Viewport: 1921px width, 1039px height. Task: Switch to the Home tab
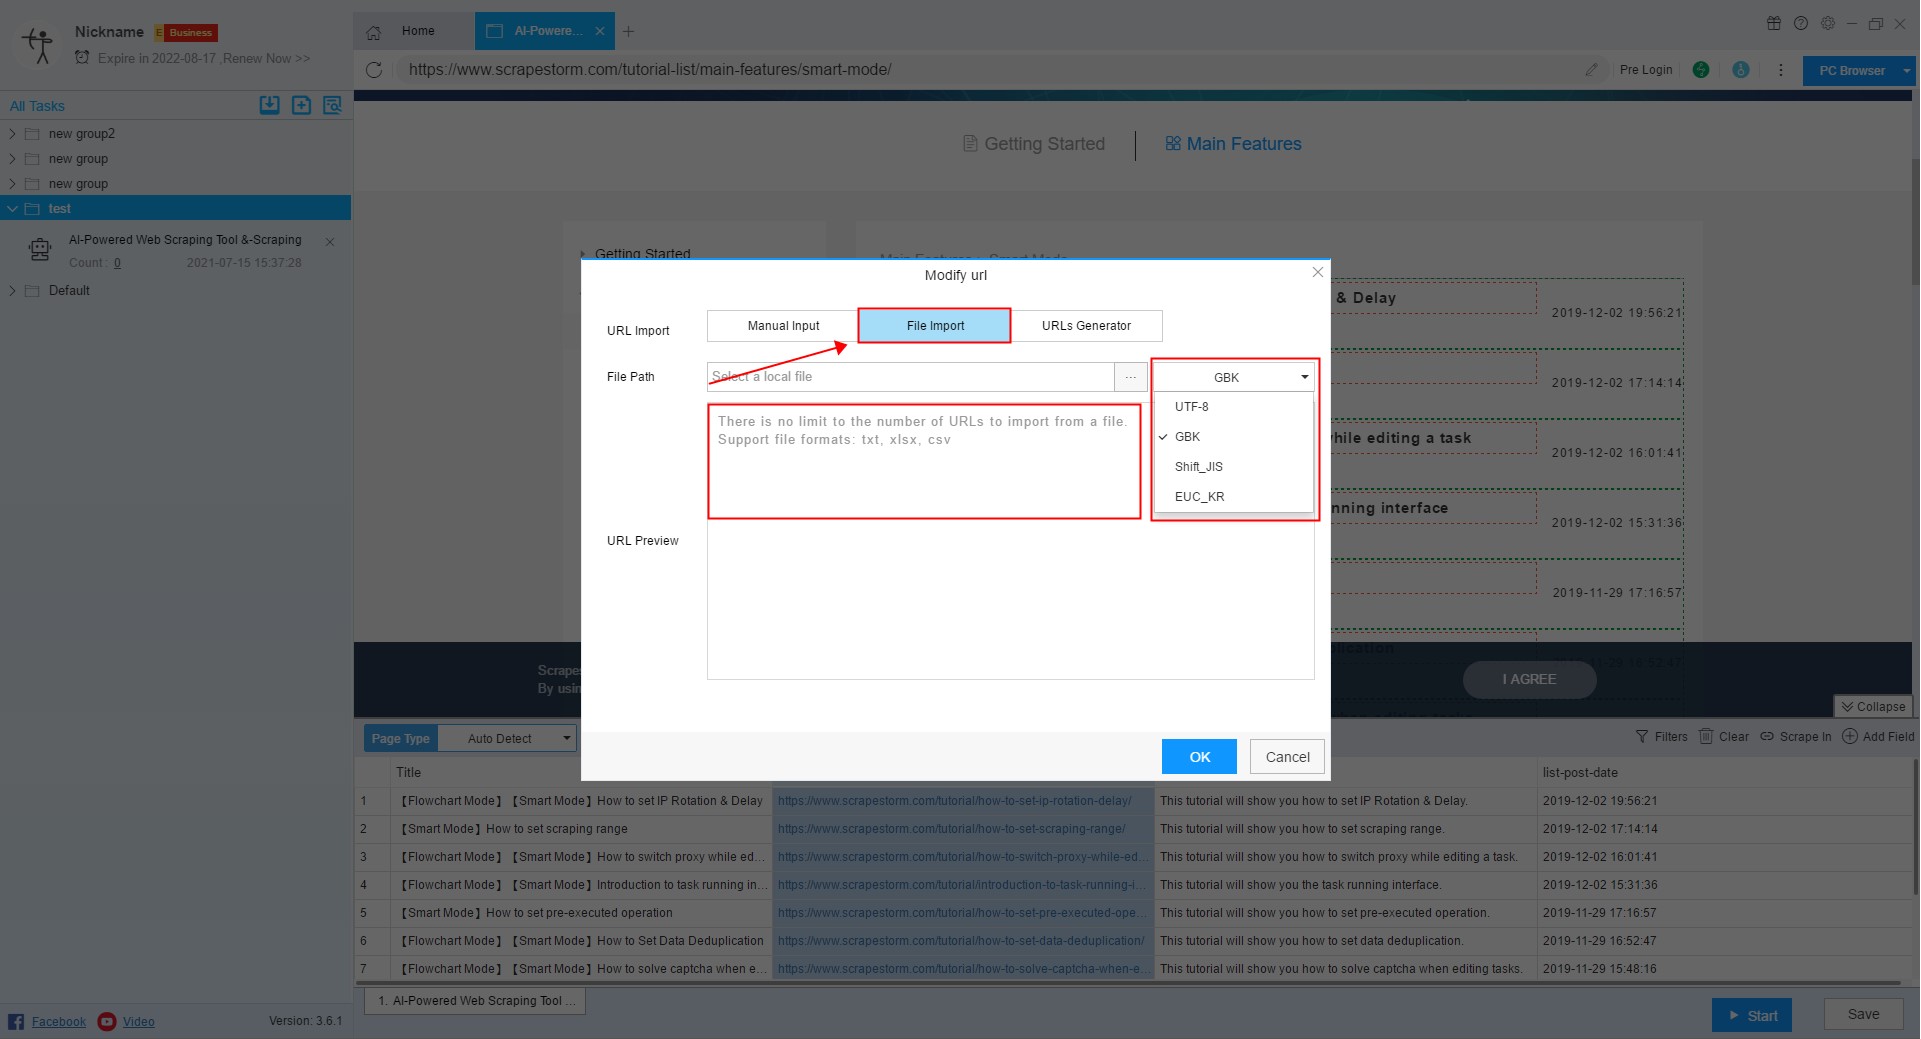point(416,31)
